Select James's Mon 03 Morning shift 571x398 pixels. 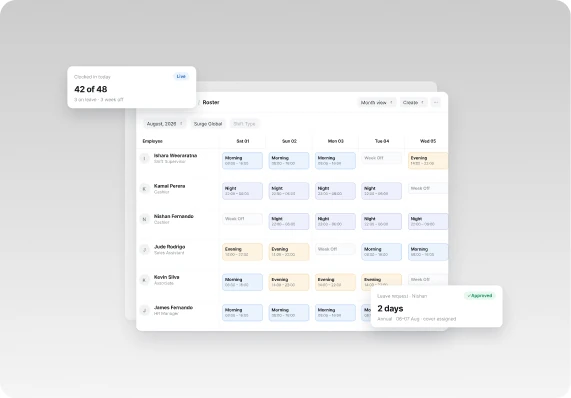[x=335, y=313]
